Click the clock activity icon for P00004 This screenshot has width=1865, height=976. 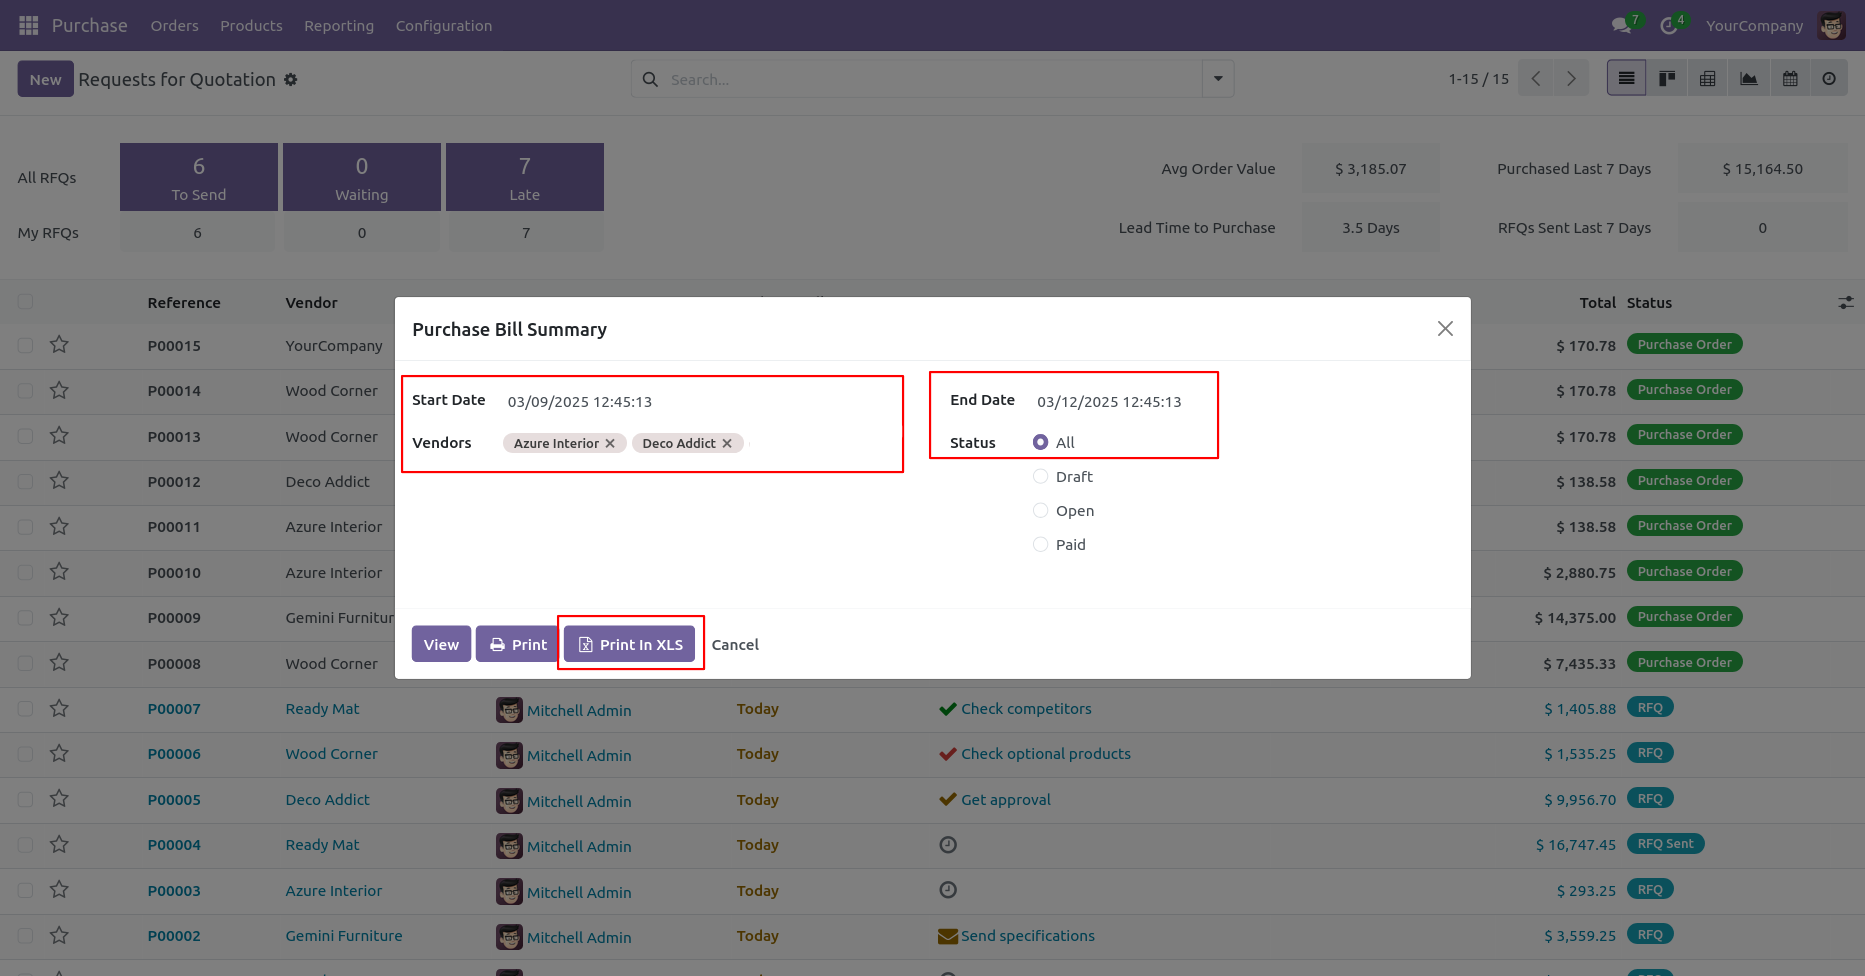pos(948,845)
